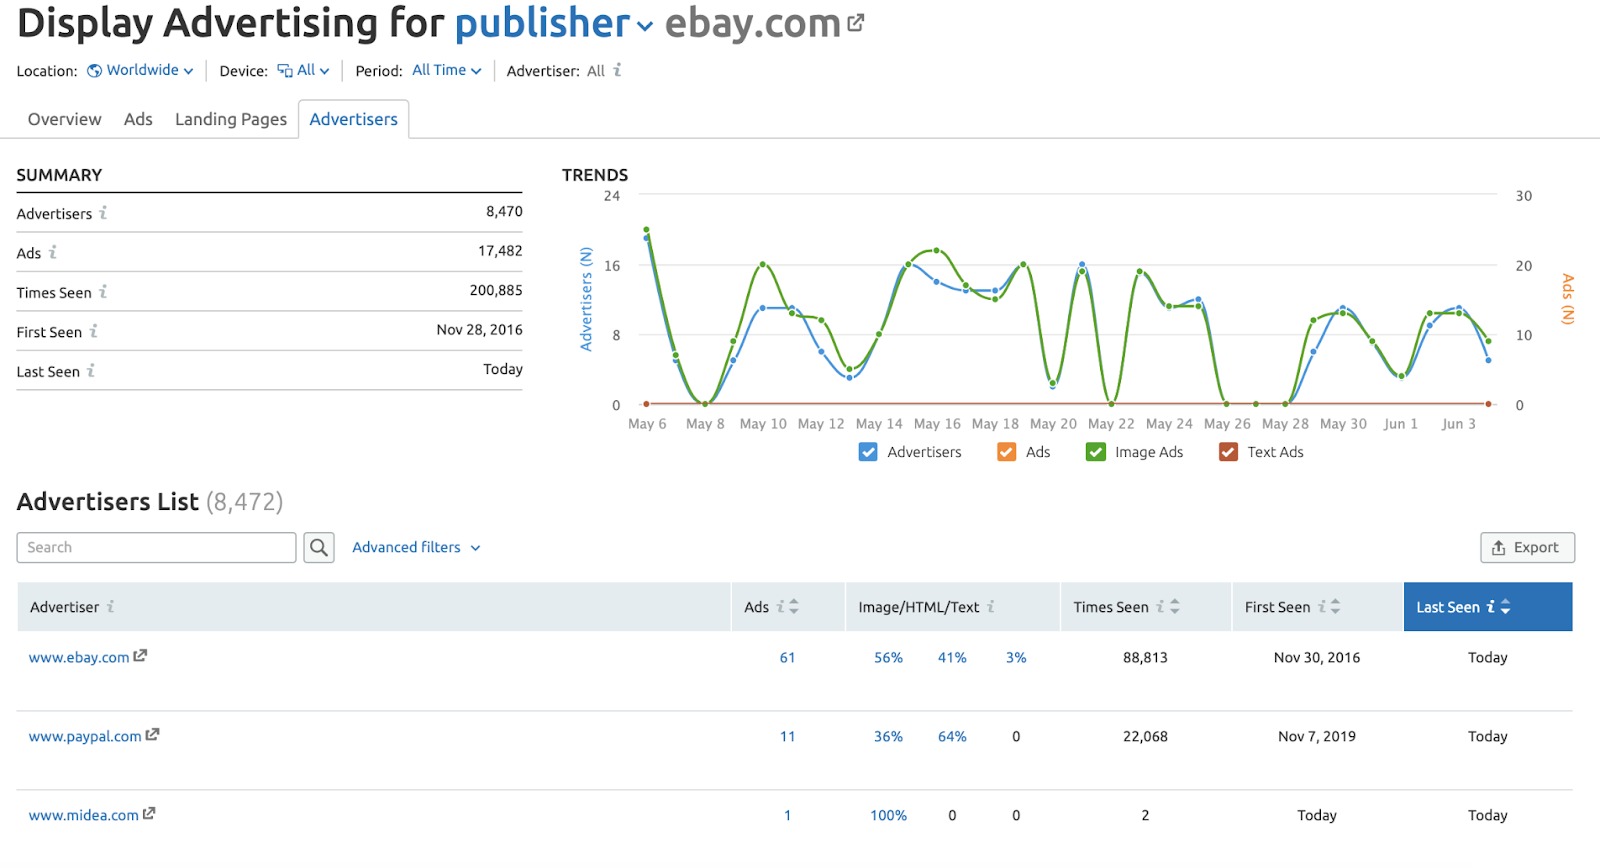Open www.ebay.com advertiser link
1600x868 pixels.
tap(79, 657)
